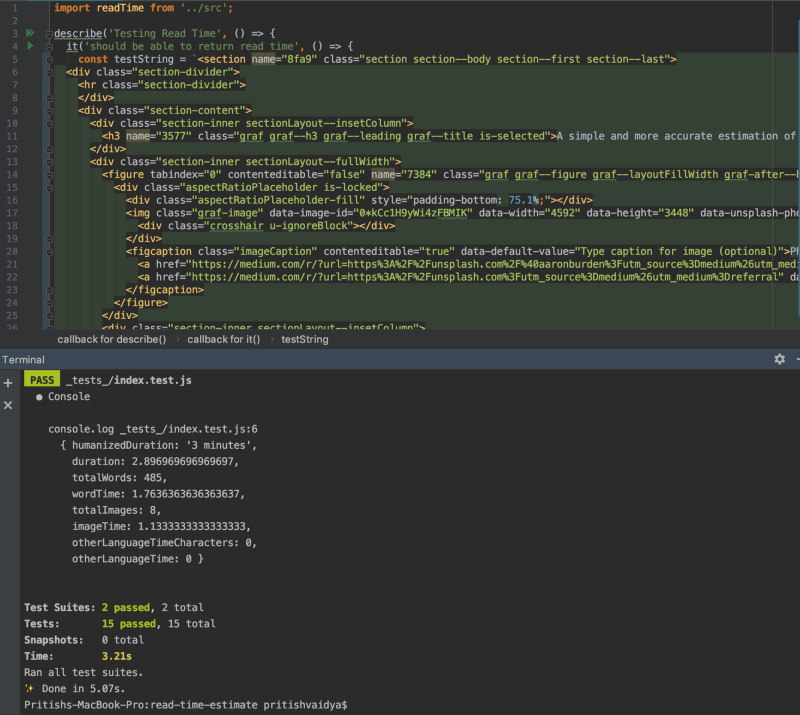Click the crosshair u-ignoreBlock div line
This screenshot has width=800, height=715.
(266, 226)
